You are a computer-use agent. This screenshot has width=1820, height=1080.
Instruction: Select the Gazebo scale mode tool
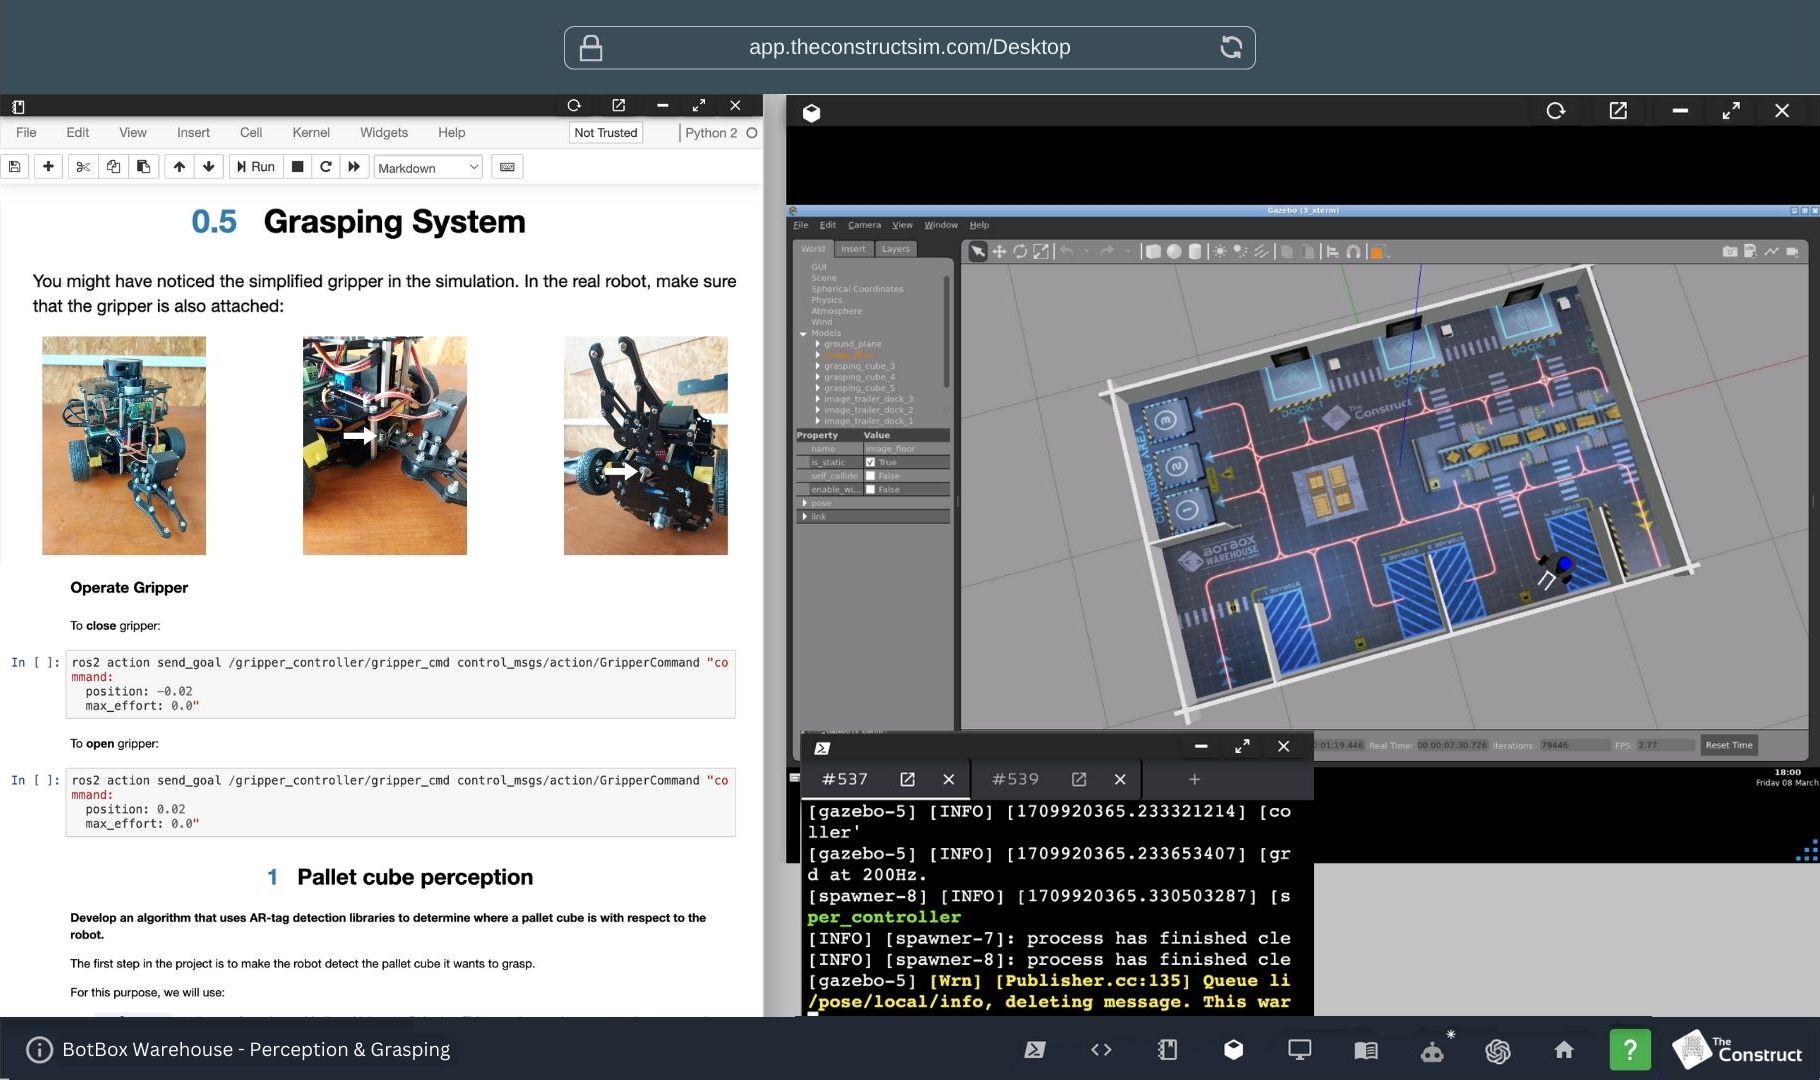click(x=1041, y=252)
